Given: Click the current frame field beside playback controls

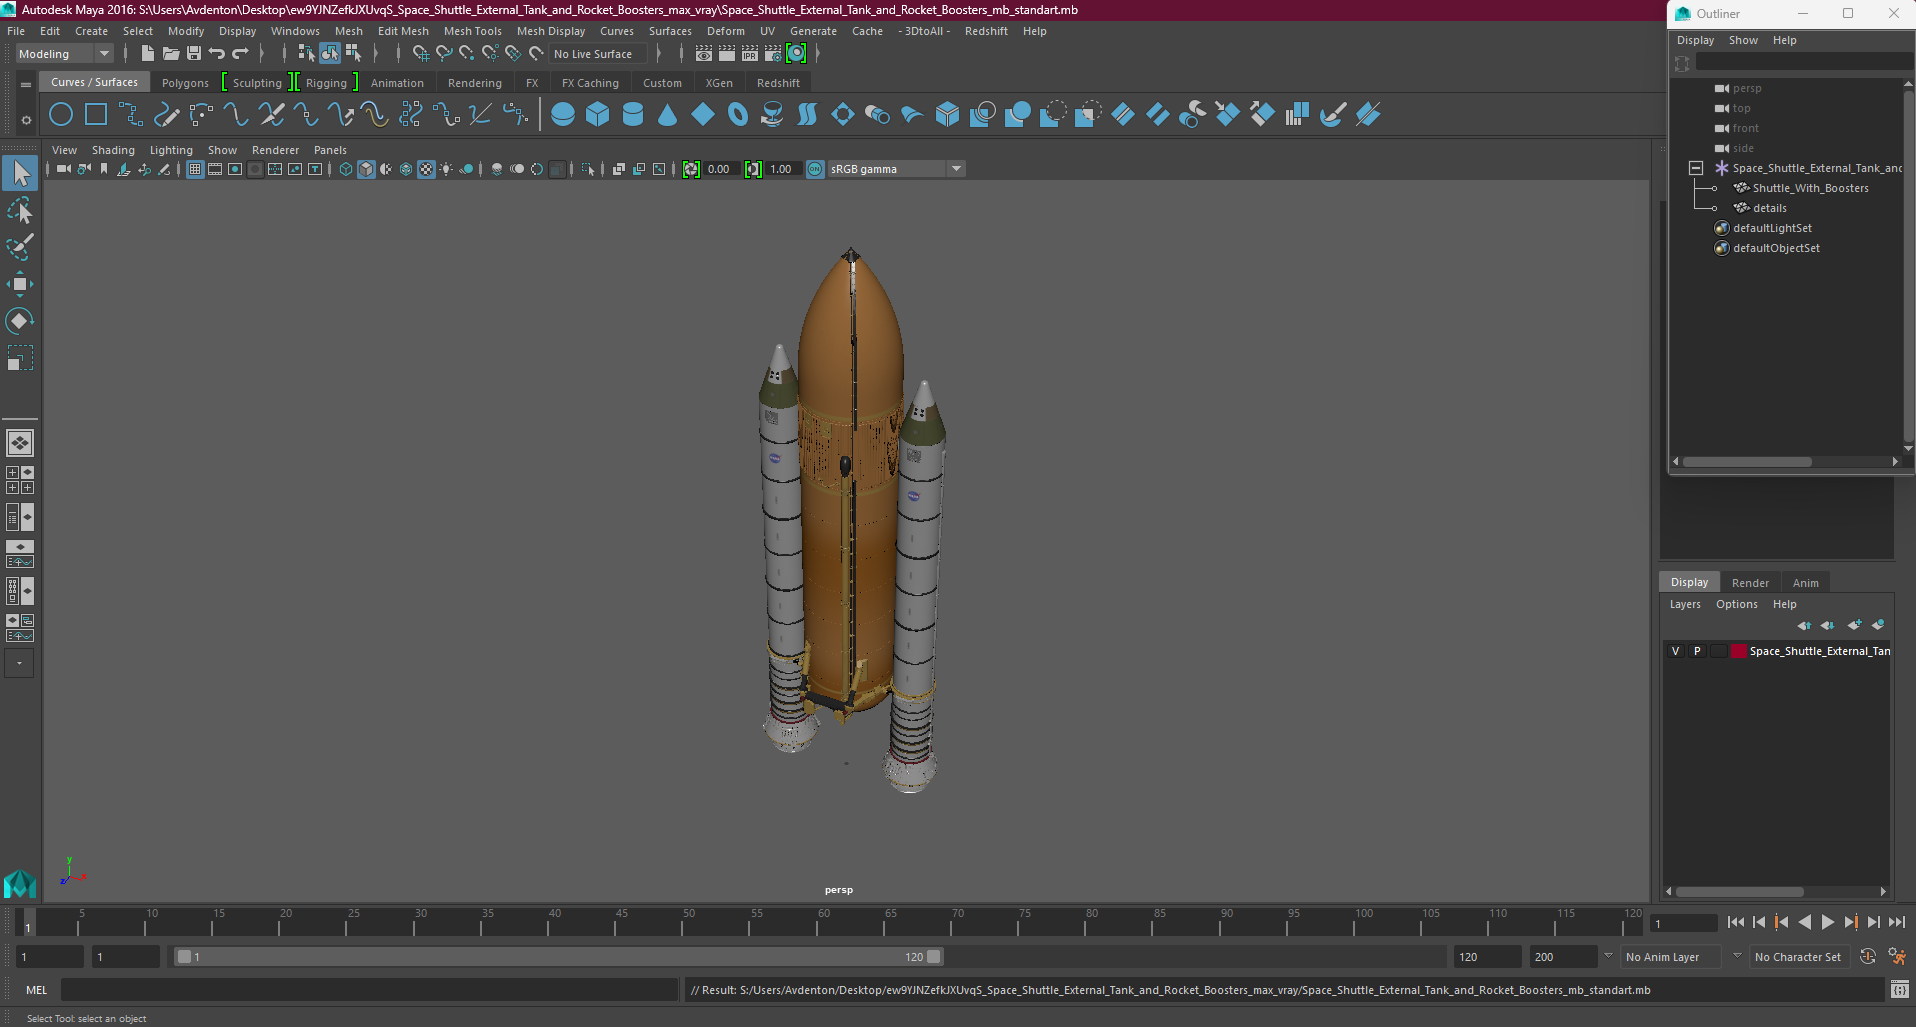Looking at the screenshot, I should tap(1684, 923).
